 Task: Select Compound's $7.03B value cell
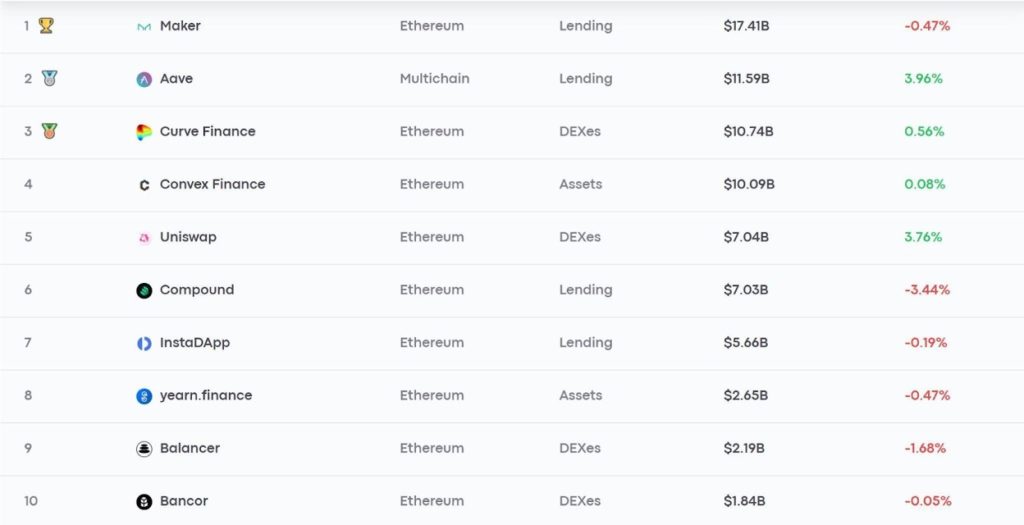(x=746, y=289)
